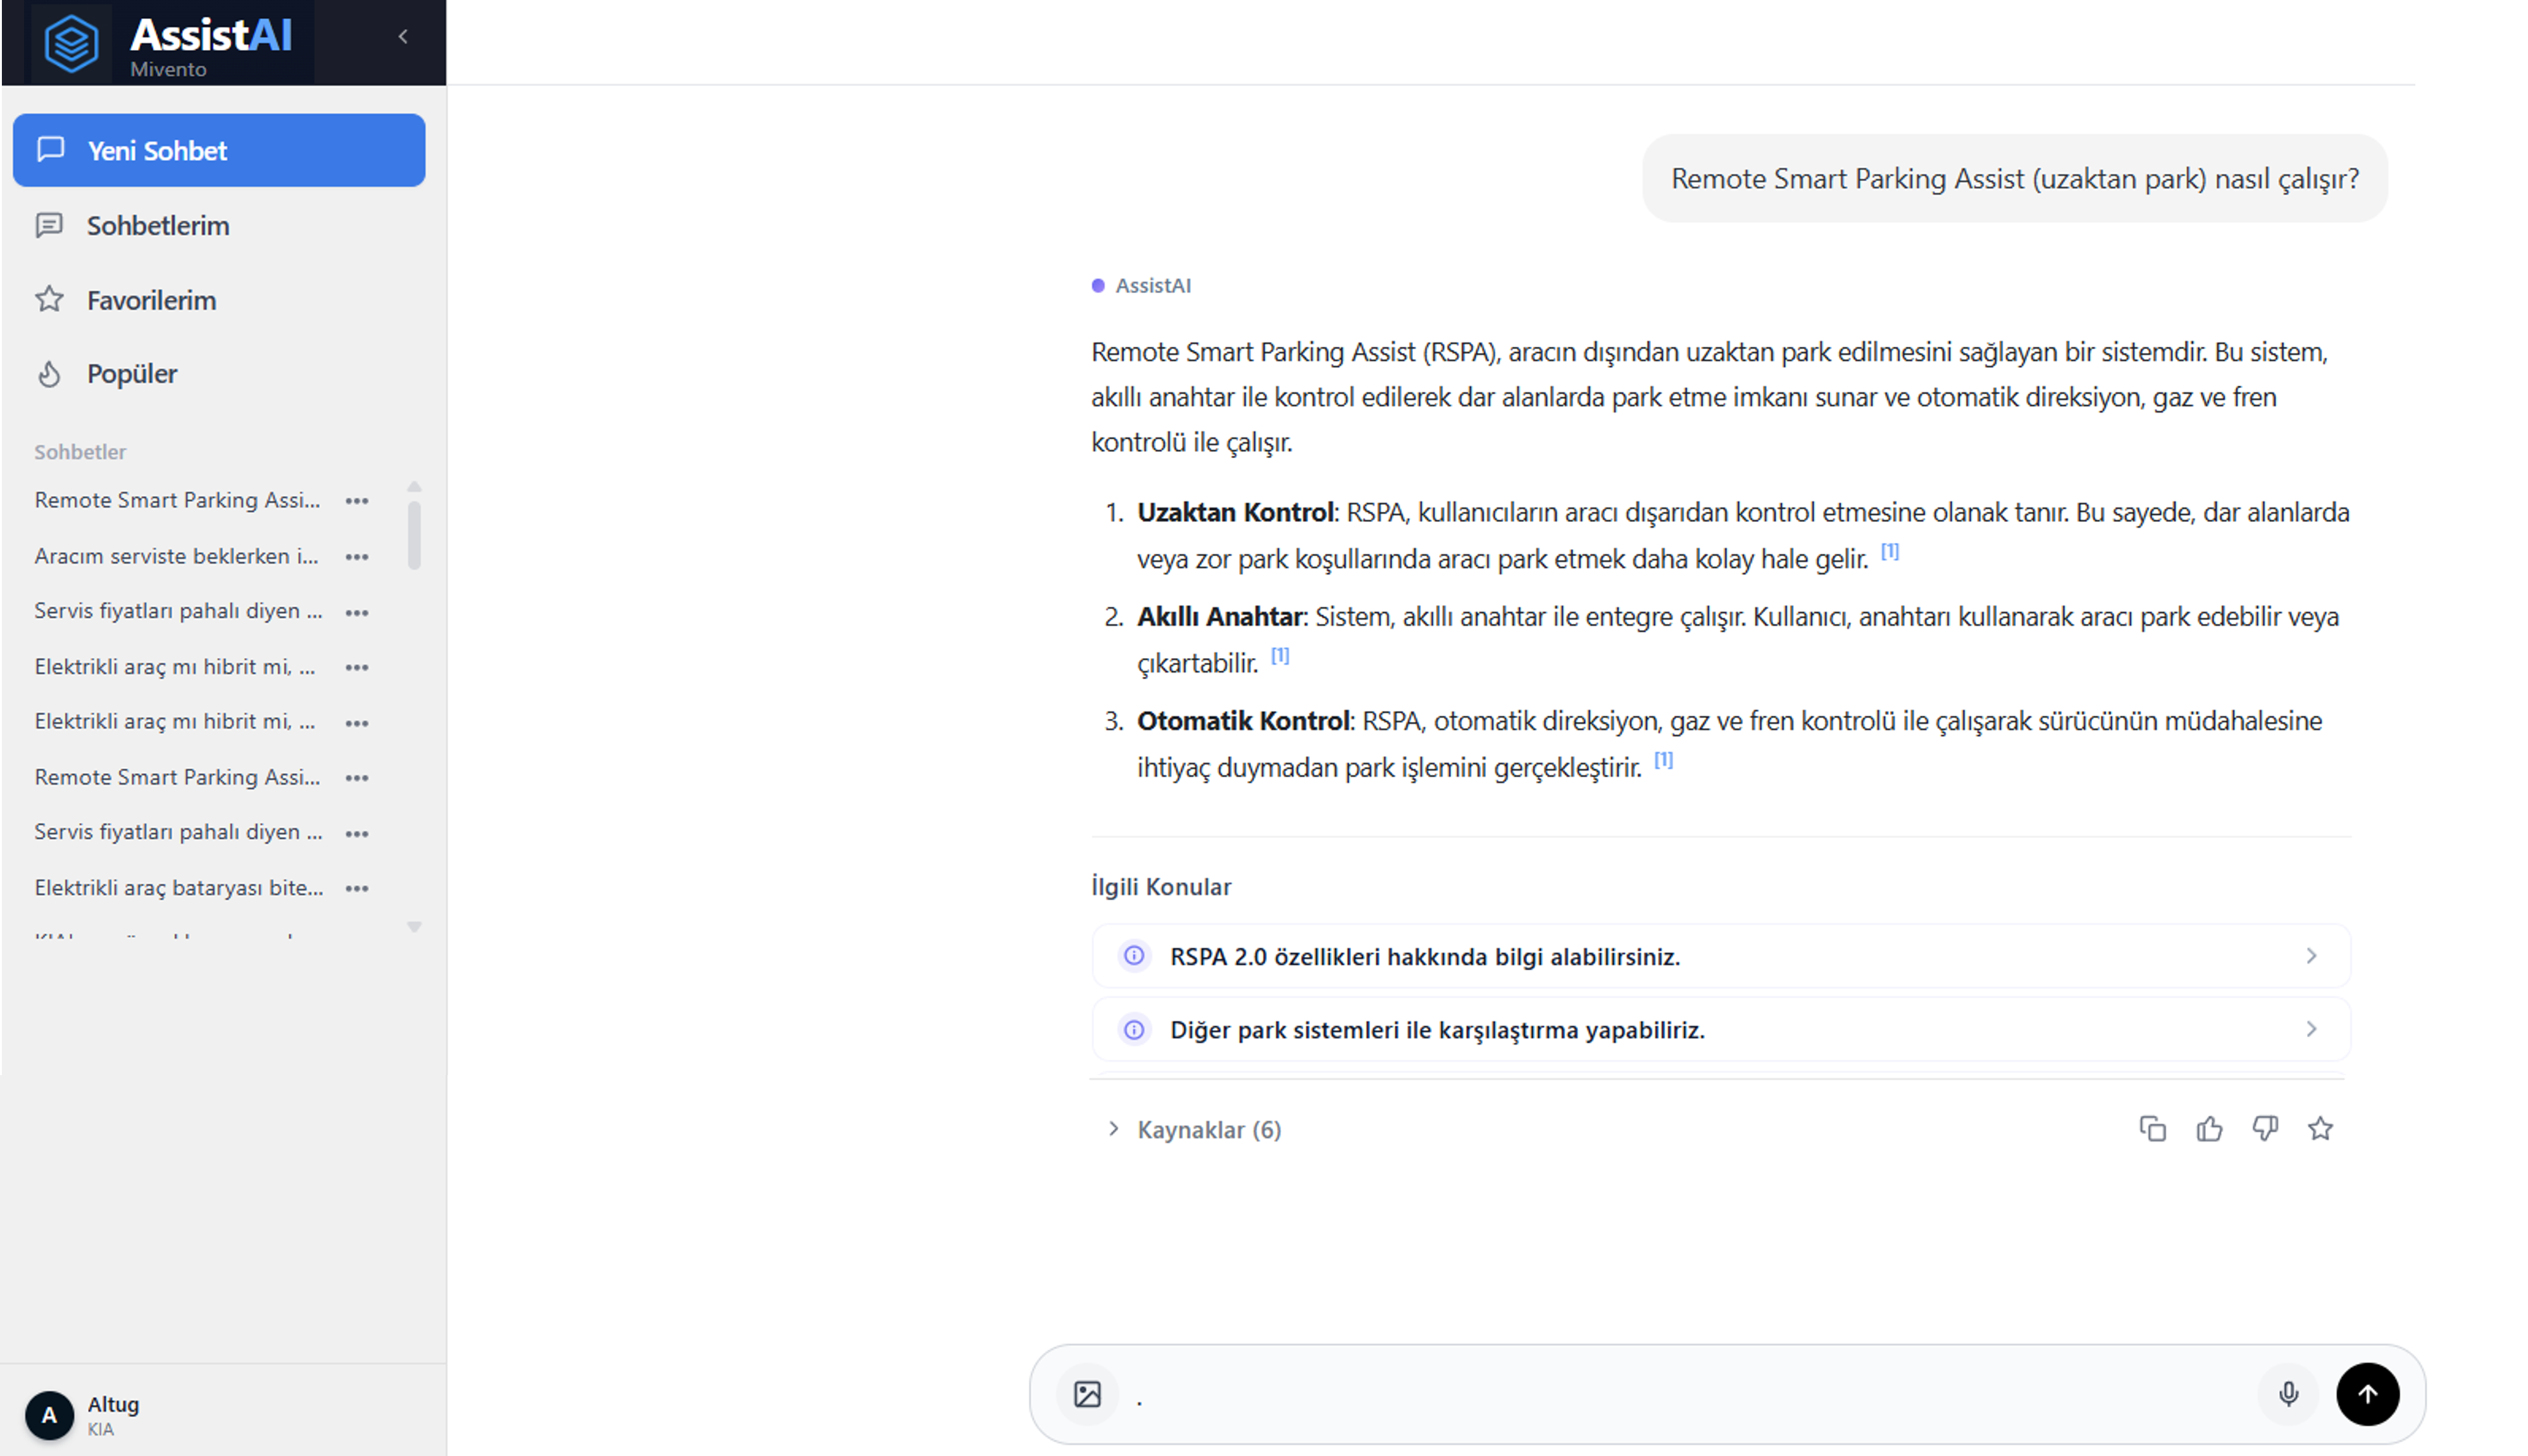This screenshot has width=2528, height=1456.
Task: Click the copy response icon
Action: point(2152,1129)
